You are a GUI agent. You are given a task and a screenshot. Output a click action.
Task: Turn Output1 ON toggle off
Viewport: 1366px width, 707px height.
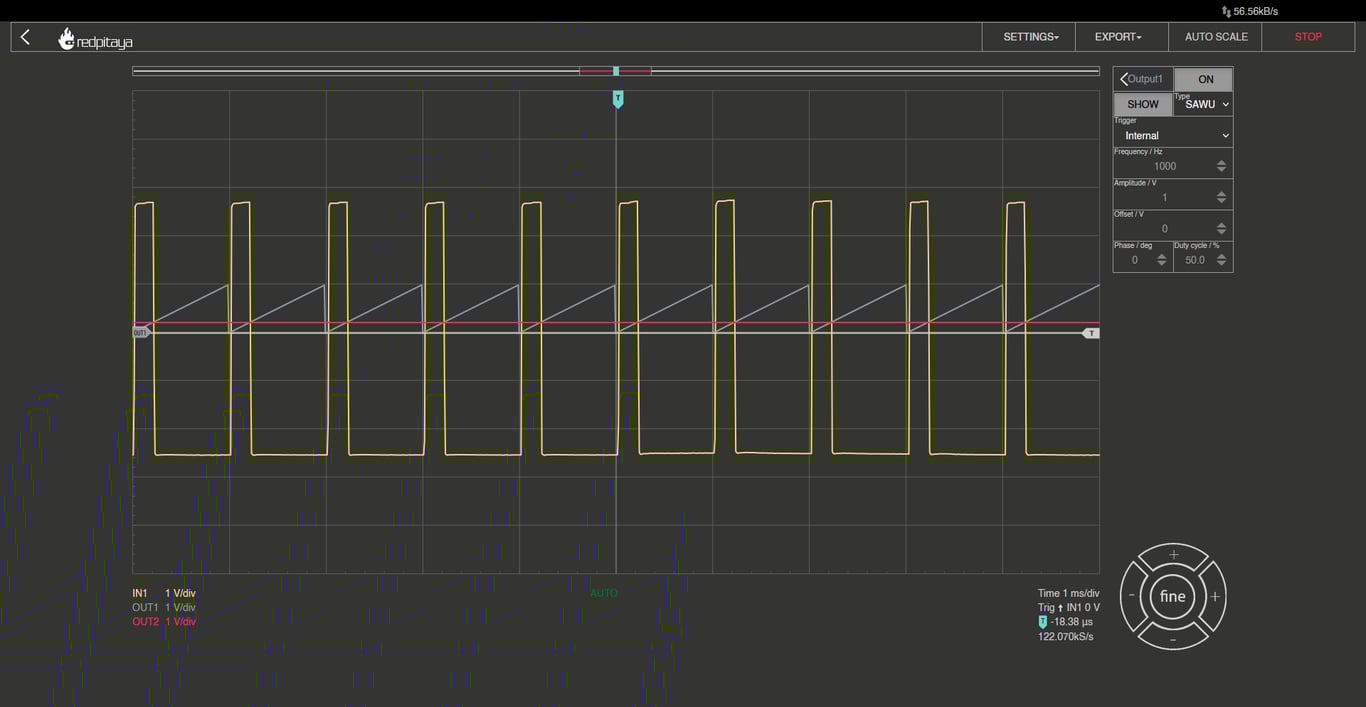pyautogui.click(x=1204, y=79)
